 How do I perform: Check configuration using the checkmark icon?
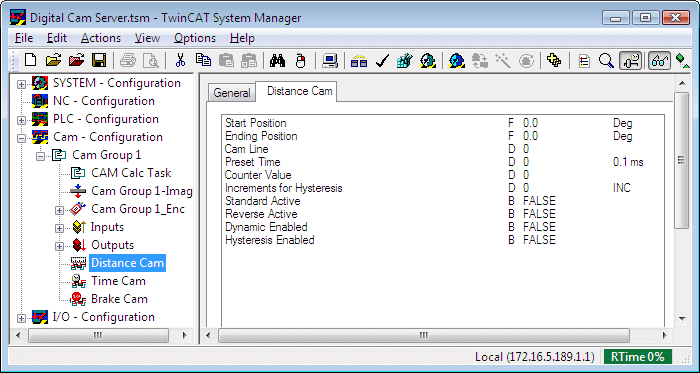383,60
